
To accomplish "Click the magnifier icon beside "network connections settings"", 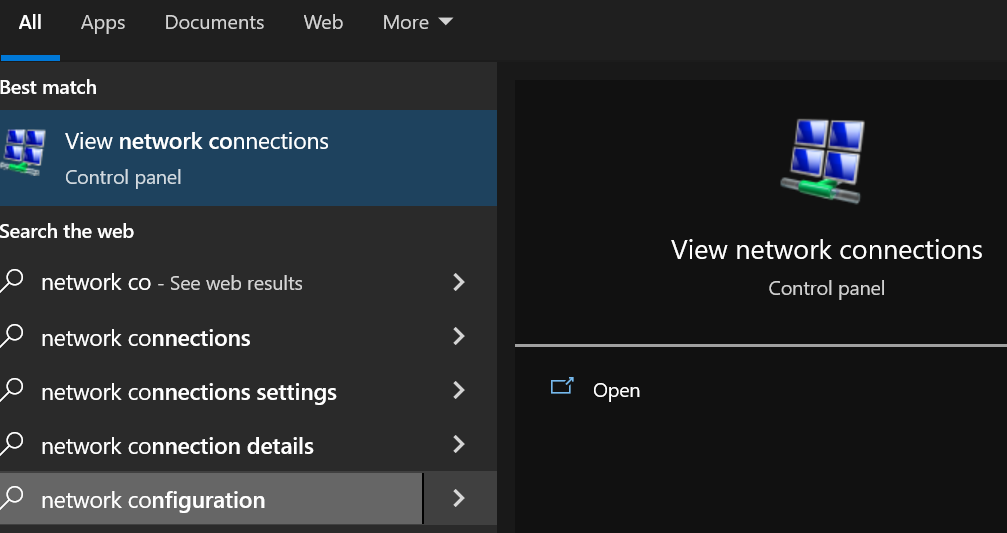I will (12, 391).
